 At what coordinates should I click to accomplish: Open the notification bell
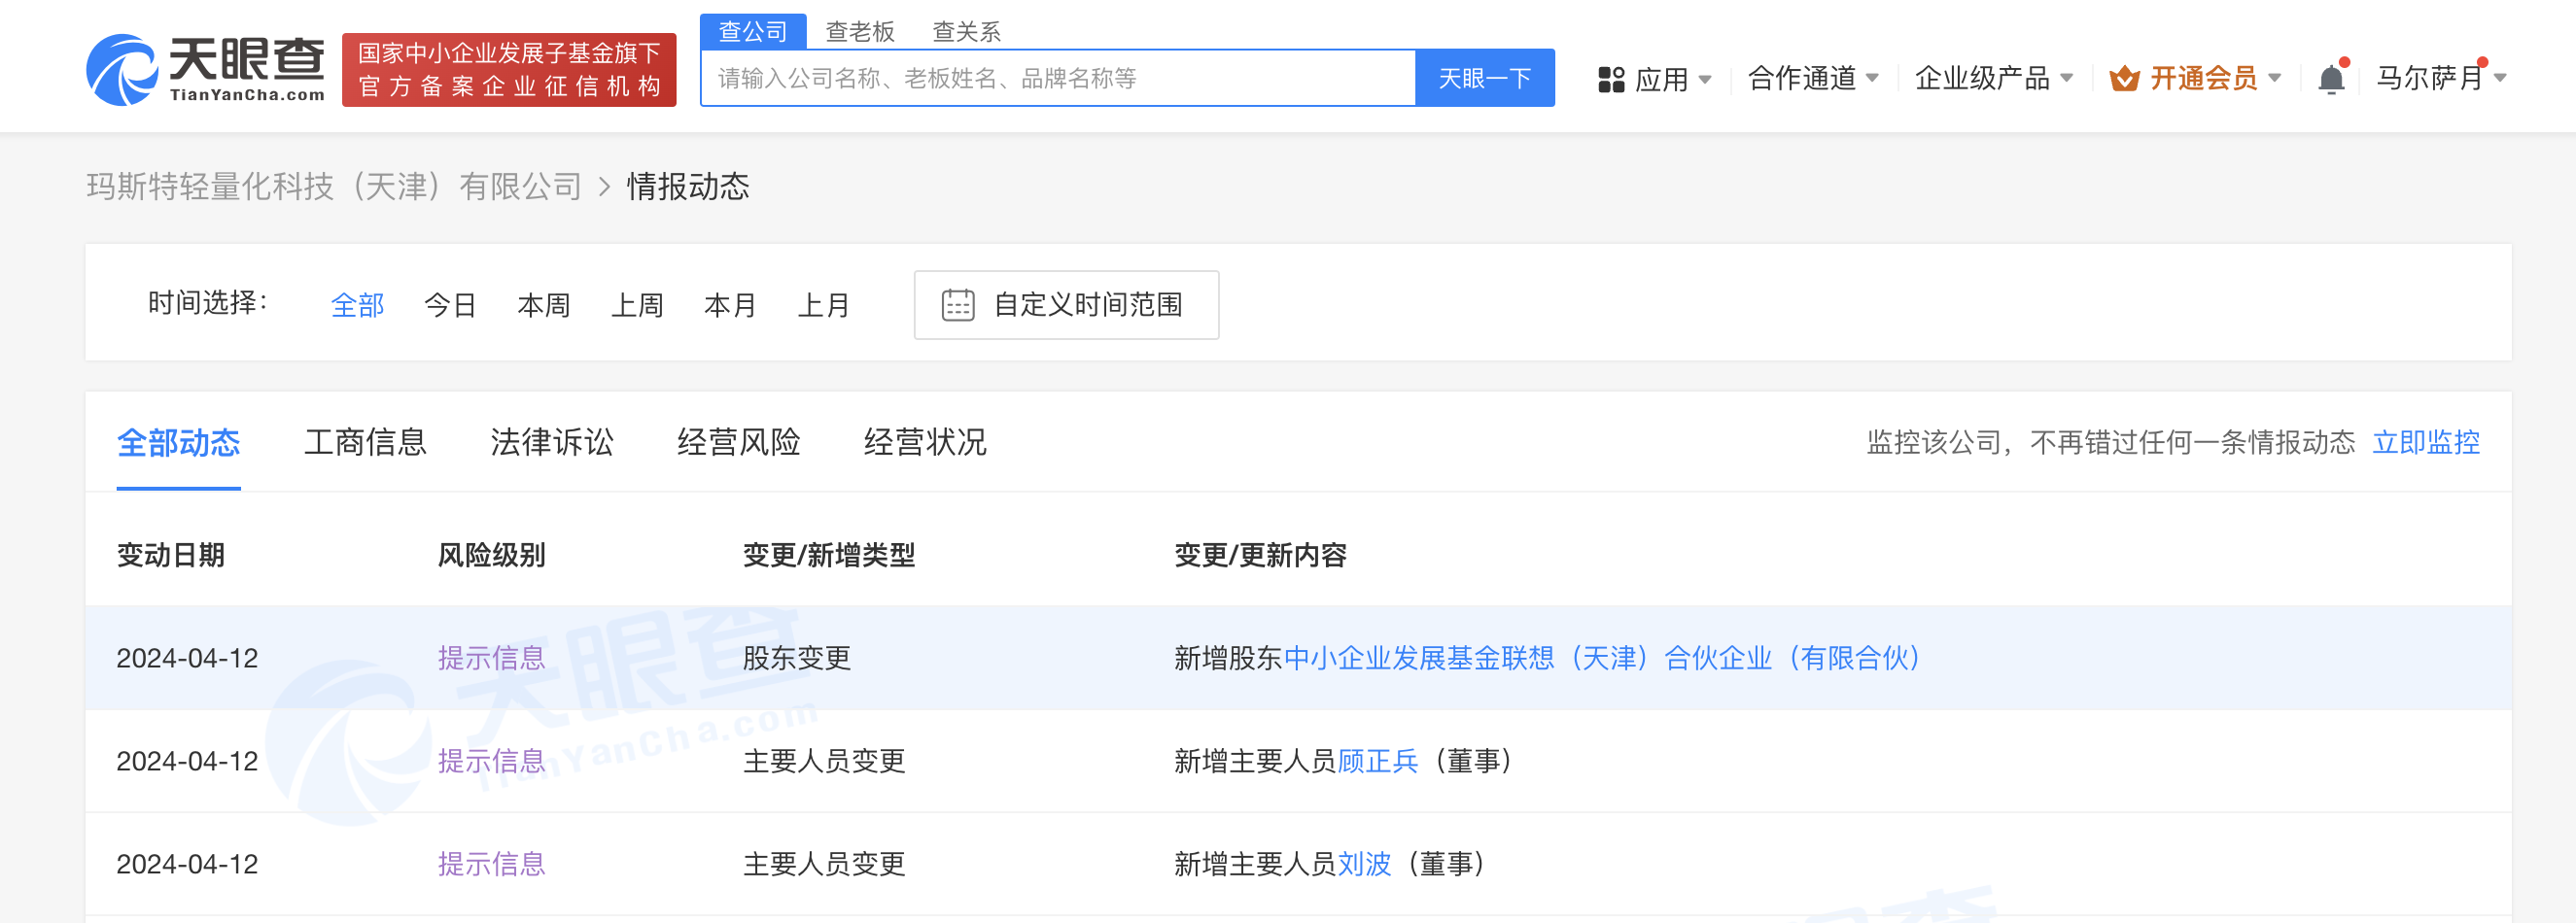pyautogui.click(x=2330, y=78)
